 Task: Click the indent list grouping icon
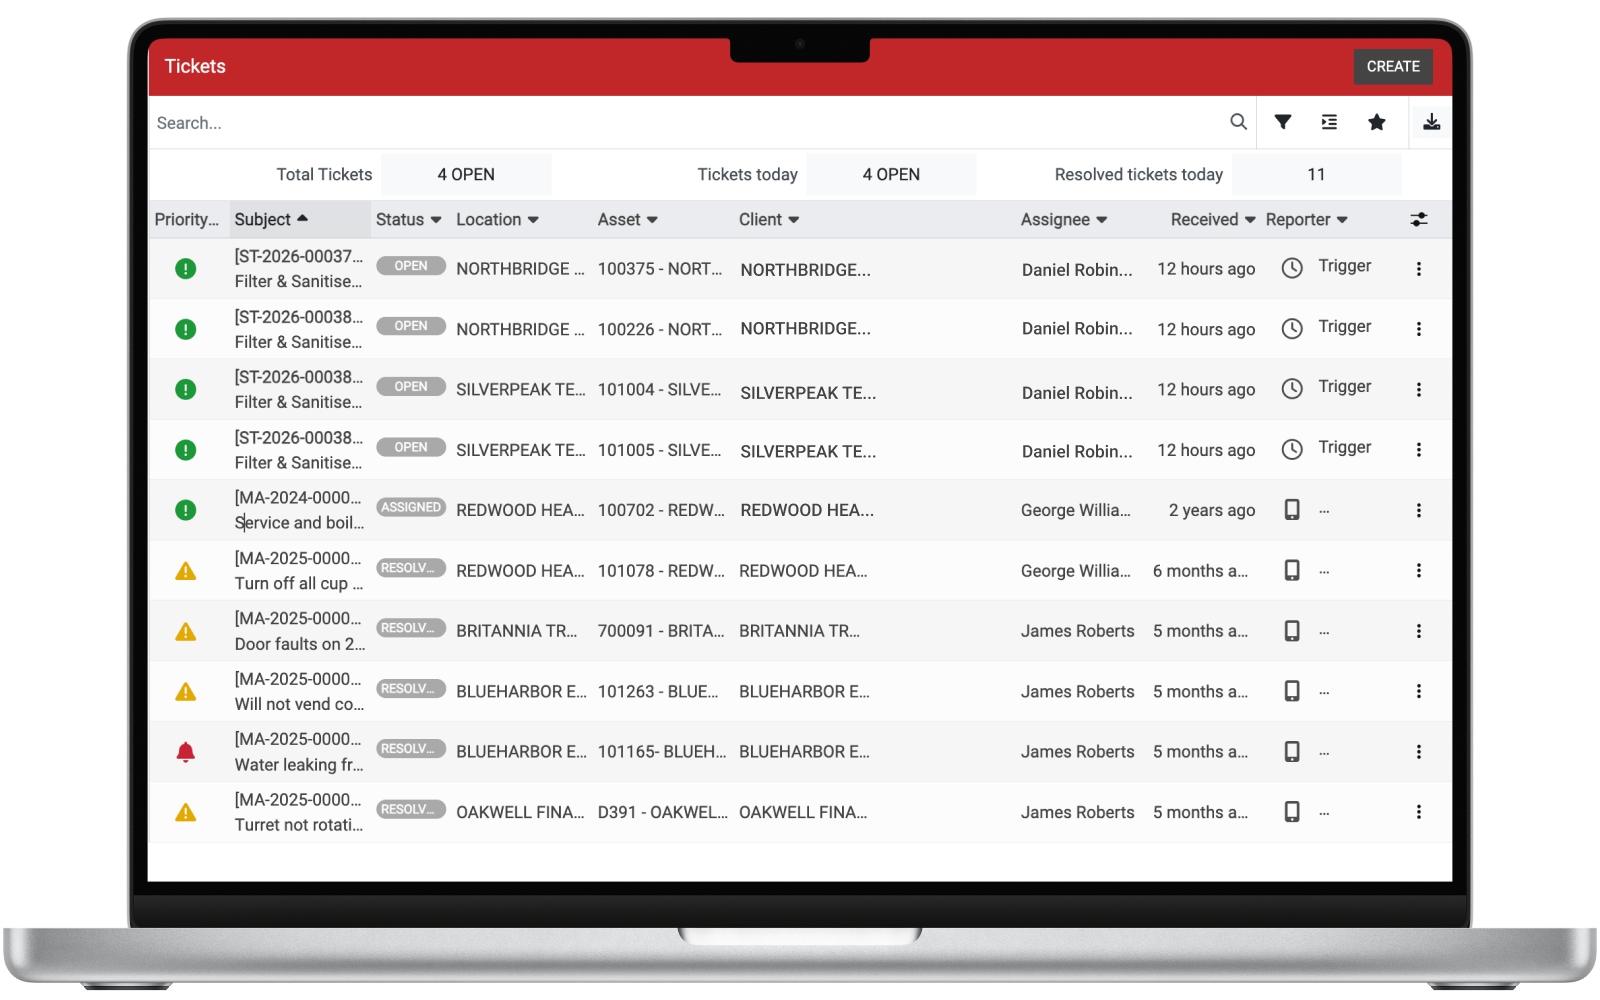coord(1329,122)
